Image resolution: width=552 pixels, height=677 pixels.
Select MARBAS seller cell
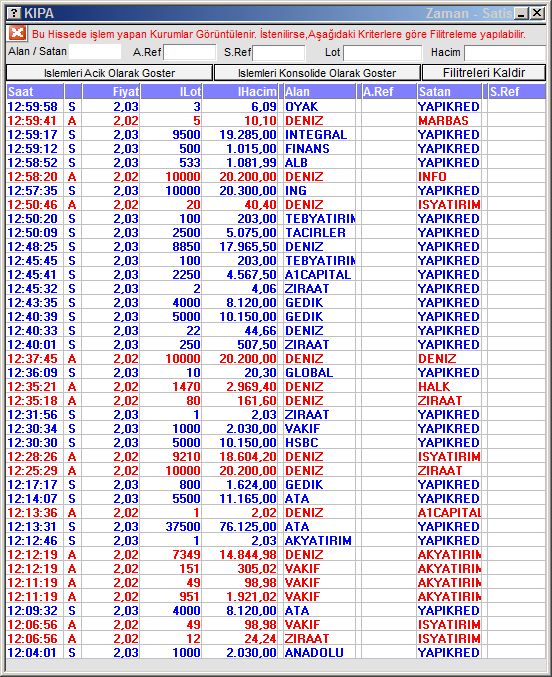[x=449, y=120]
